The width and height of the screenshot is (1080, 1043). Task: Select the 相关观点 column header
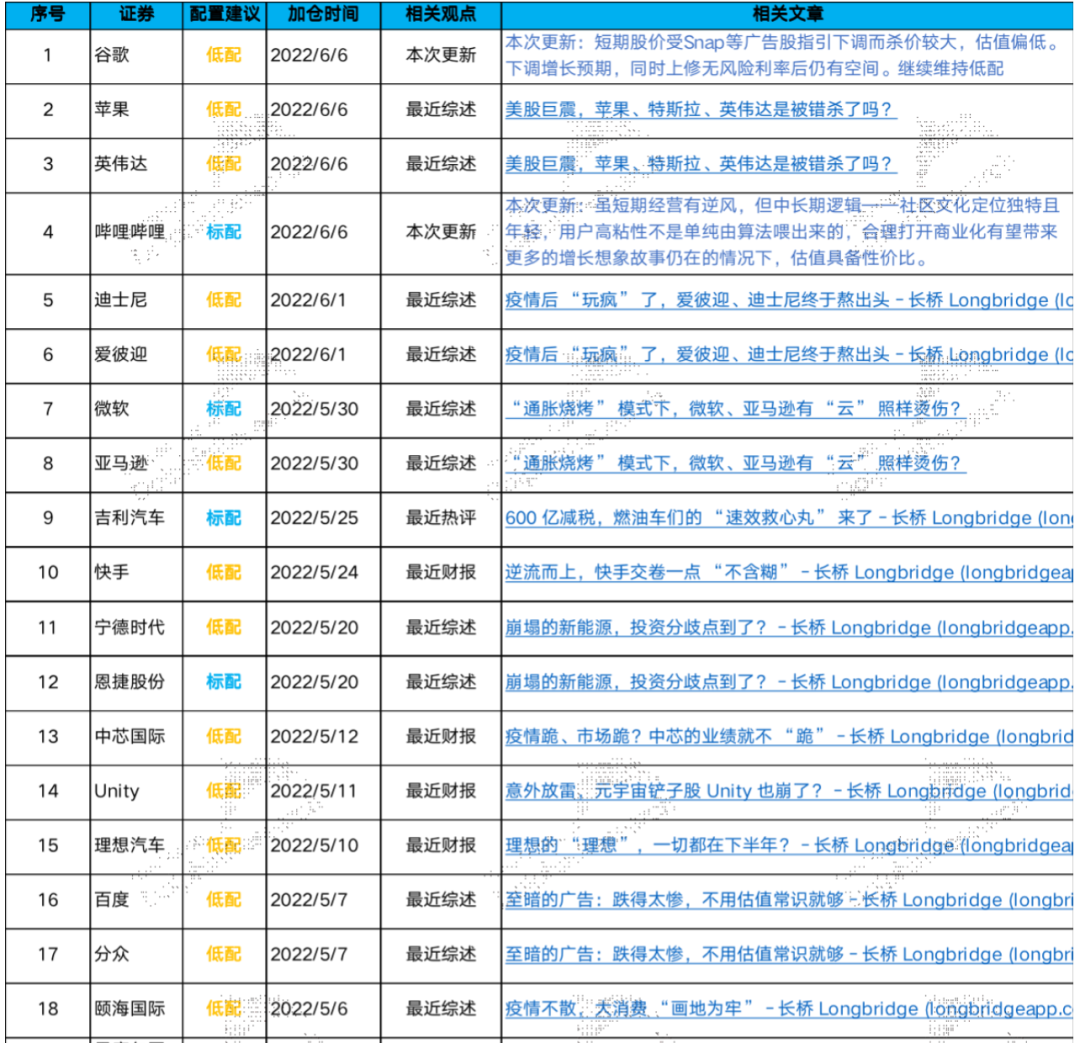[441, 14]
